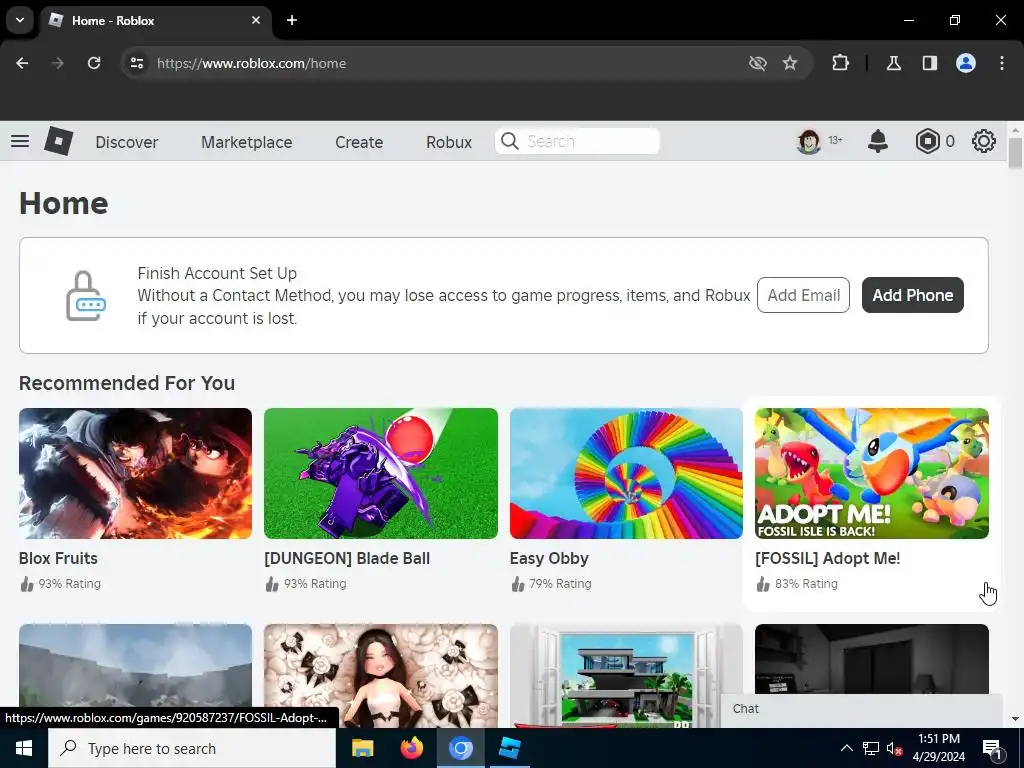This screenshot has height=768, width=1024.
Task: Open the Windows action center notifications
Action: (x=993, y=749)
